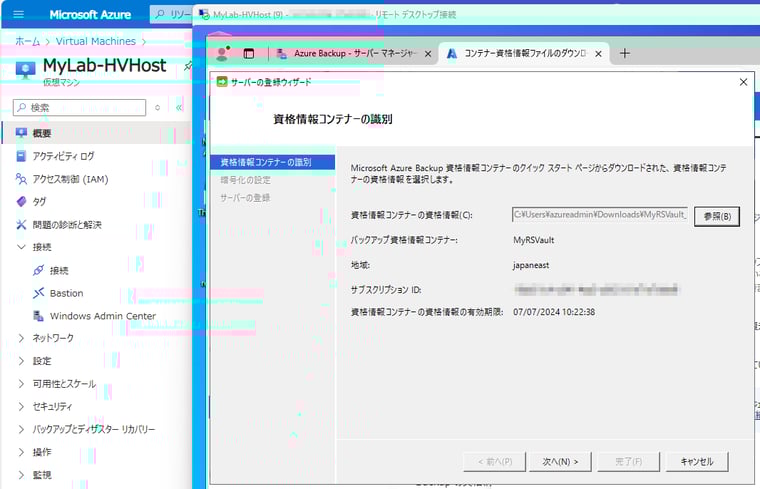Click the resource search box in Azure header
Screen dimensions: 760x489
pyautogui.click(x=172, y=15)
